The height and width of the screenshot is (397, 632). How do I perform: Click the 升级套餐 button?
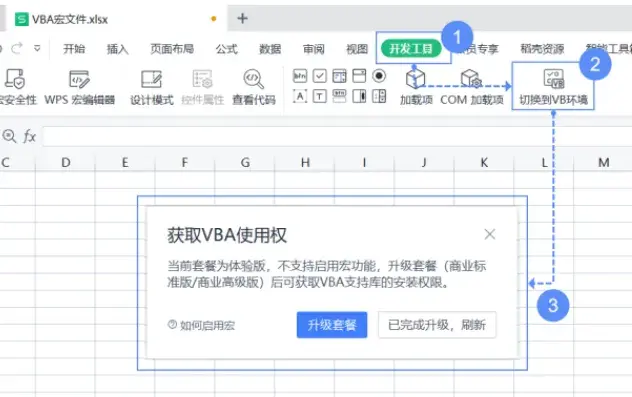[x=332, y=325]
